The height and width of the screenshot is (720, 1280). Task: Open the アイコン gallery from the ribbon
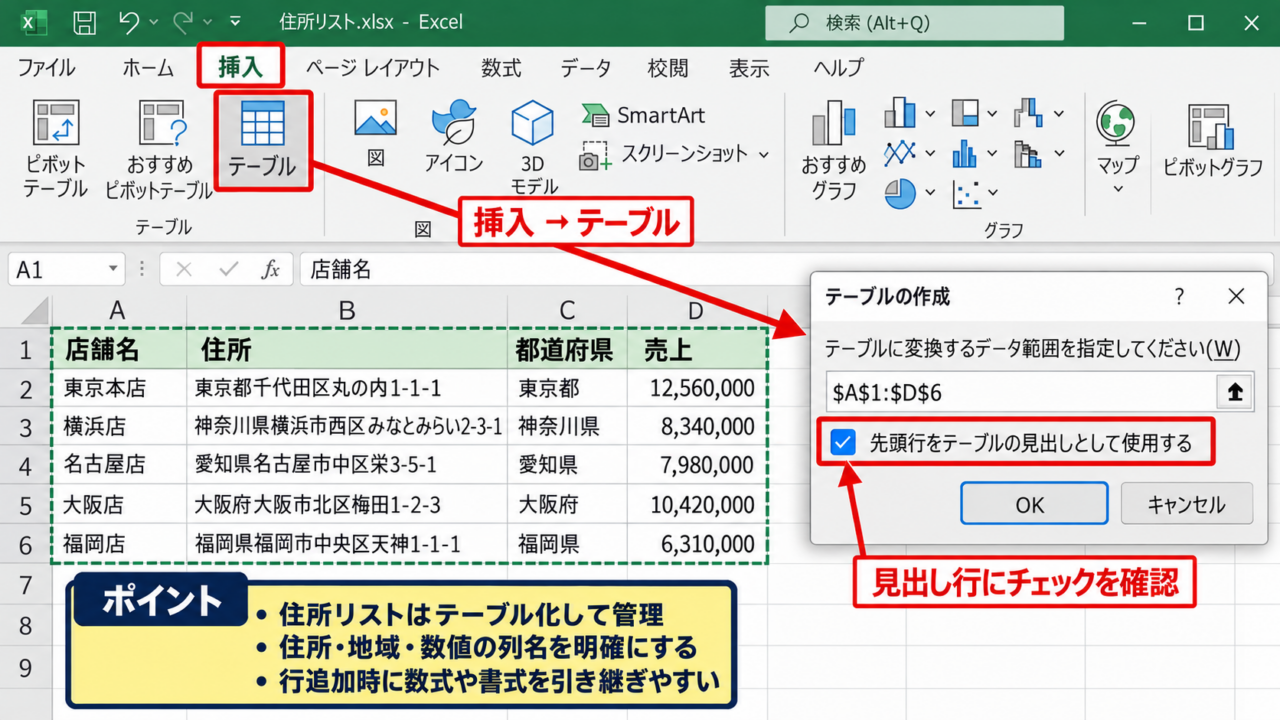pos(454,135)
